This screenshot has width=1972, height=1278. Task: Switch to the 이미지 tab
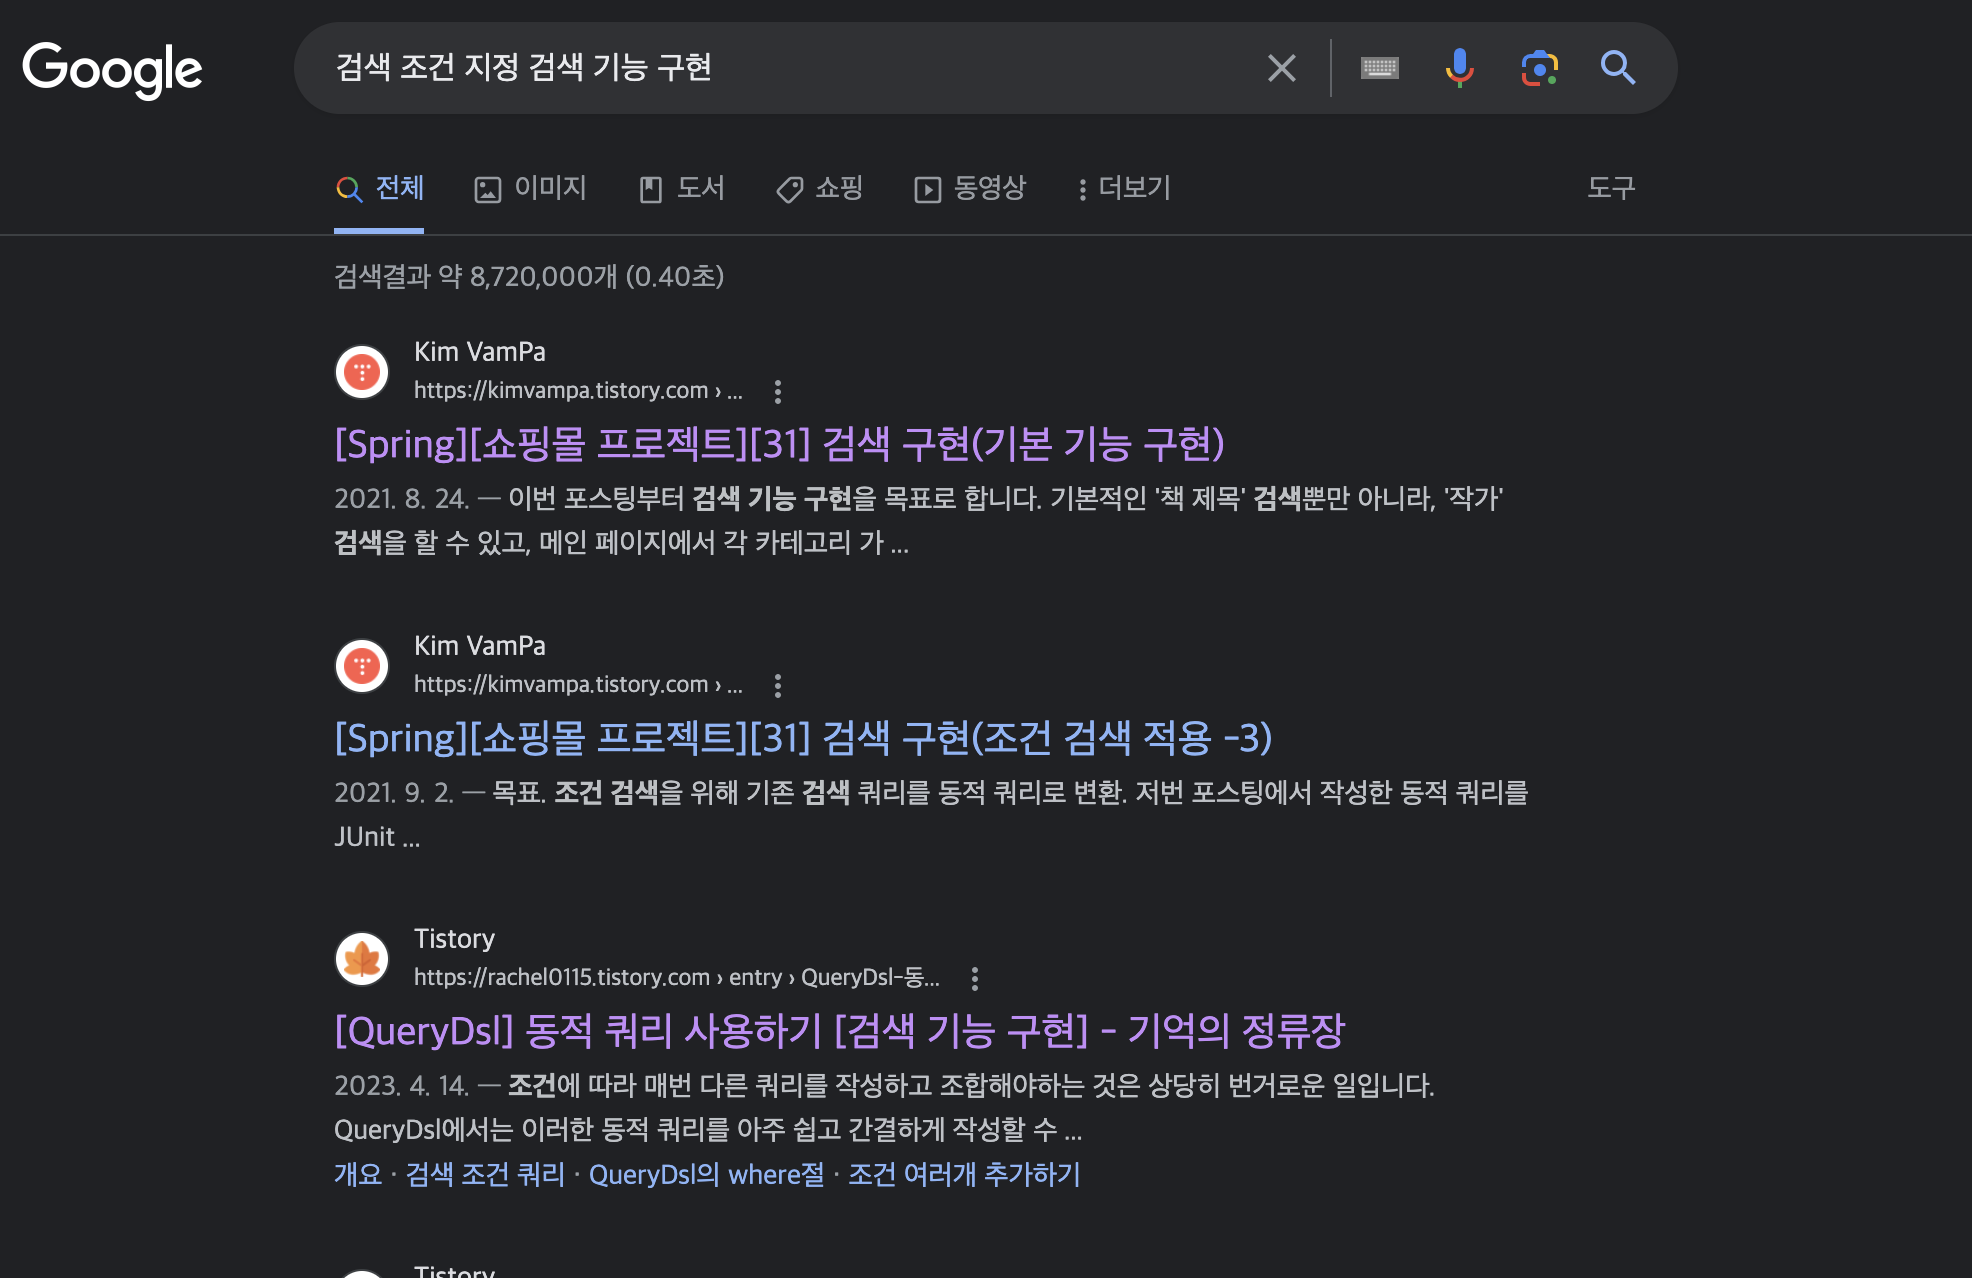pyautogui.click(x=530, y=188)
